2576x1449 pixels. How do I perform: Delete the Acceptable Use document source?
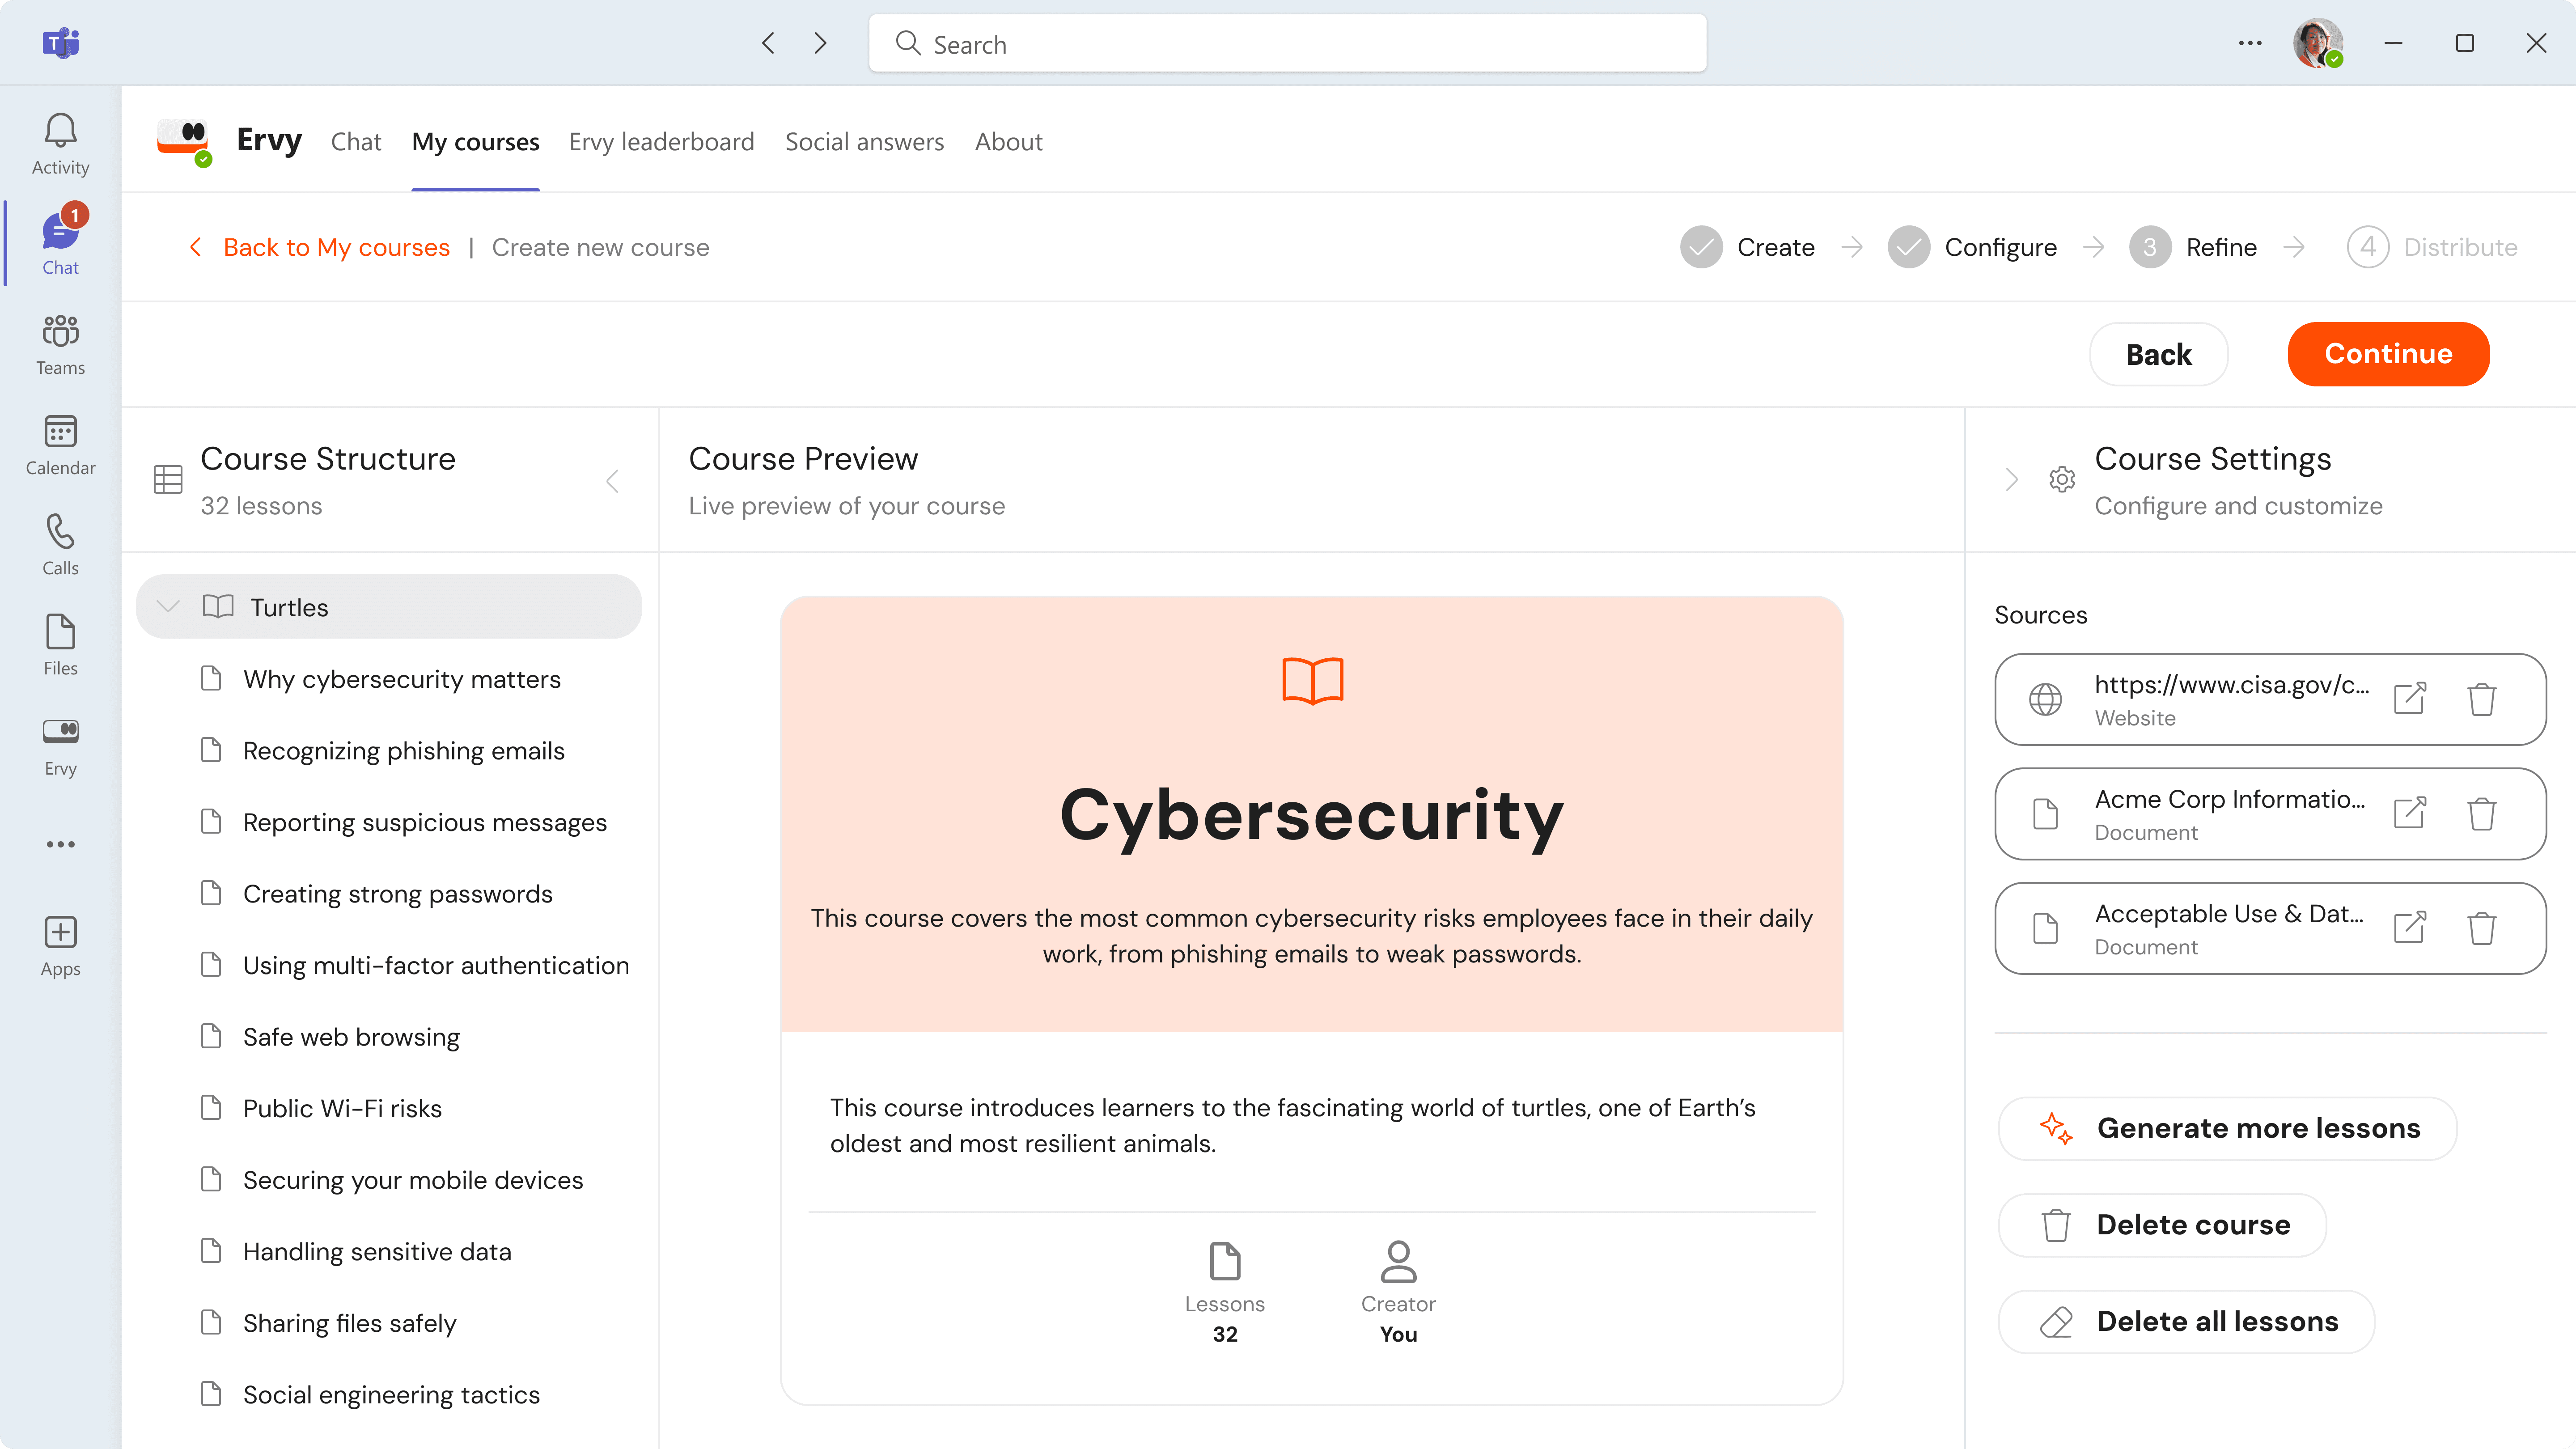coord(2481,928)
